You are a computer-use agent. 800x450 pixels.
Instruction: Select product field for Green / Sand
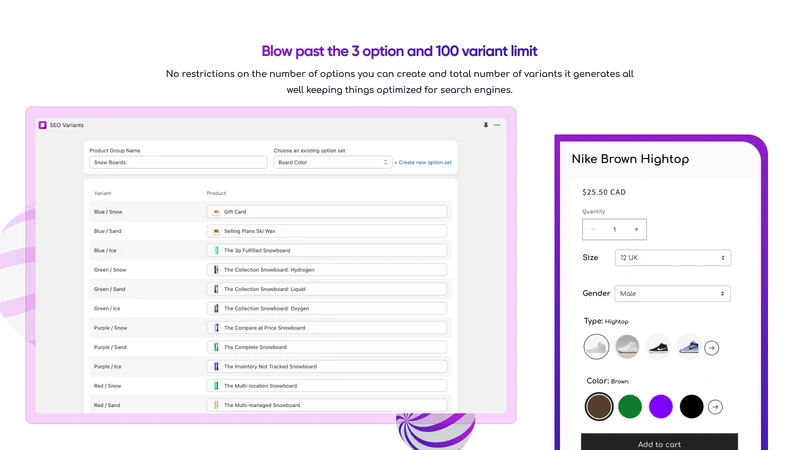coord(327,289)
